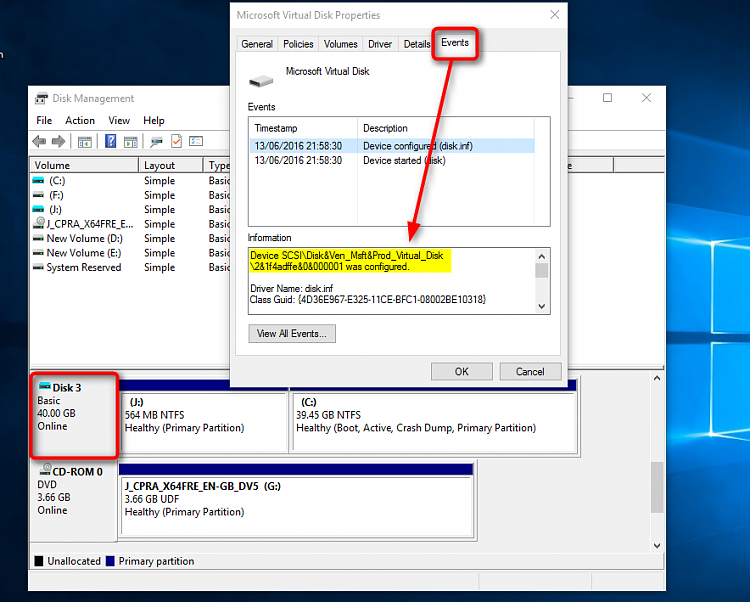This screenshot has height=602, width=750.
Task: Click the Information box scrollbar thumb
Action: [x=541, y=270]
